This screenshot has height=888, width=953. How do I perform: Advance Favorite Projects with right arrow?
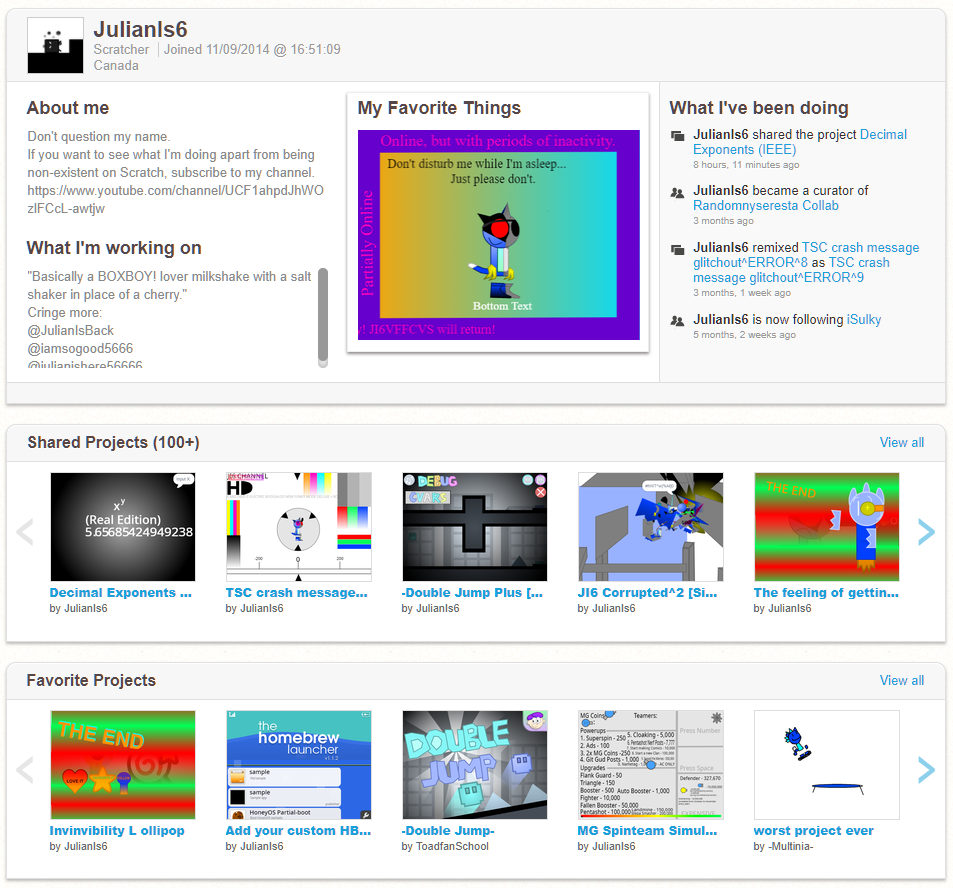926,769
